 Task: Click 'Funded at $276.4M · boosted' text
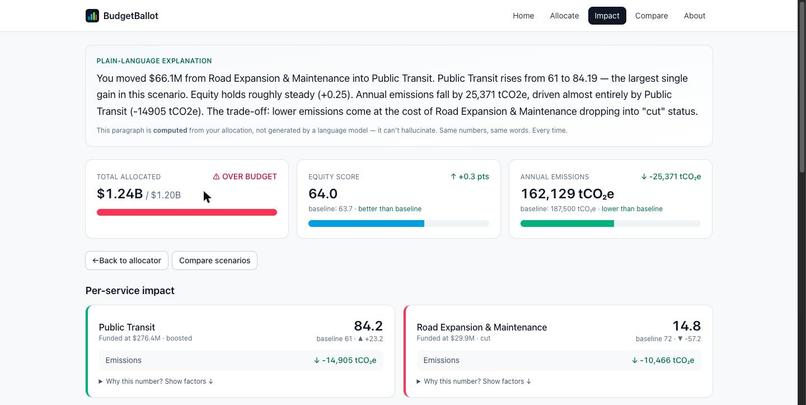[x=145, y=338]
